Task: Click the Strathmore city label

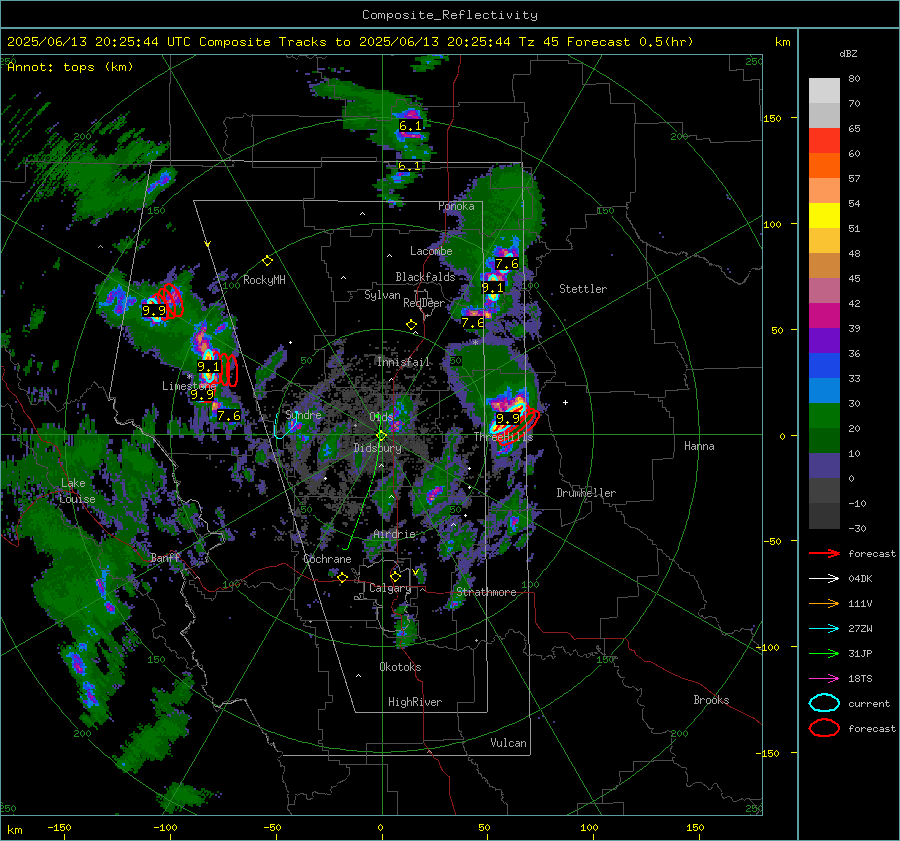Action: coord(486,592)
